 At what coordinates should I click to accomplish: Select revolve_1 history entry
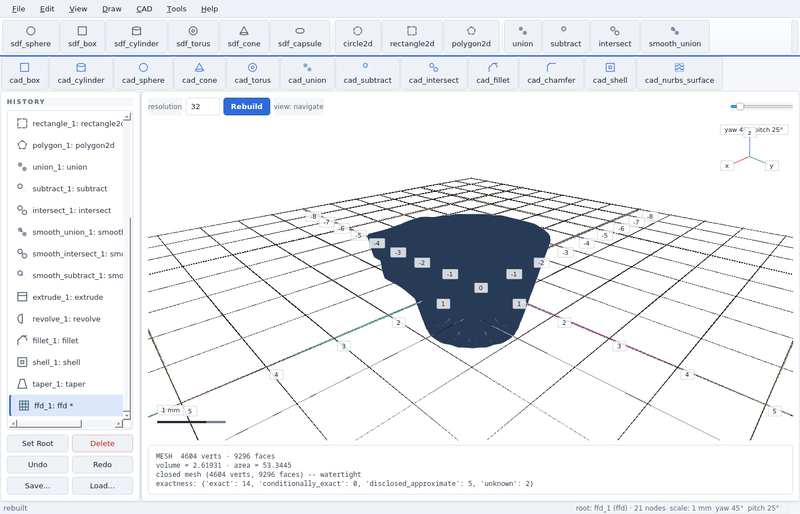pyautogui.click(x=66, y=319)
